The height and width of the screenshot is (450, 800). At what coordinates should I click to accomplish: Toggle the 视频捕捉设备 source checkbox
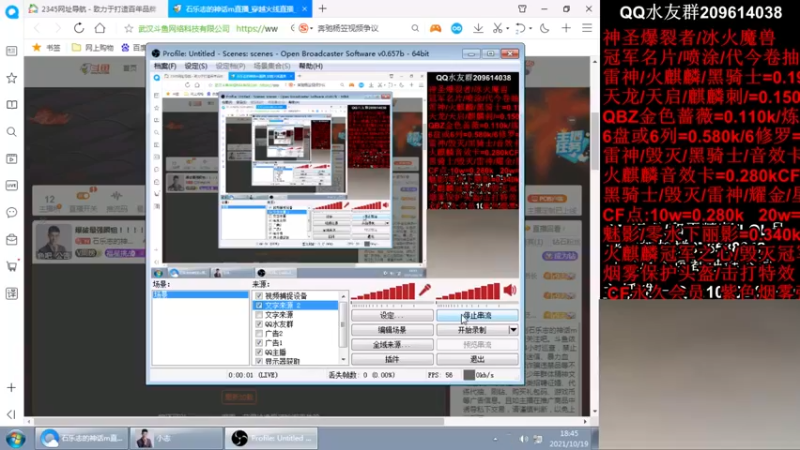click(259, 296)
